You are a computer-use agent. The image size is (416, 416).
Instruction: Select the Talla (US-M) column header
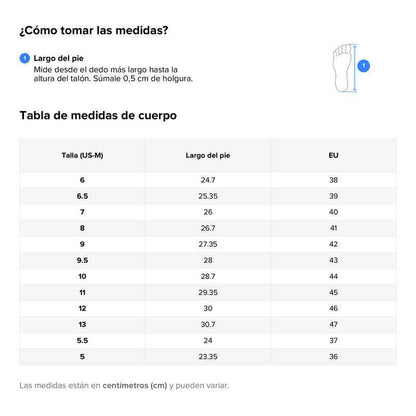pos(82,155)
